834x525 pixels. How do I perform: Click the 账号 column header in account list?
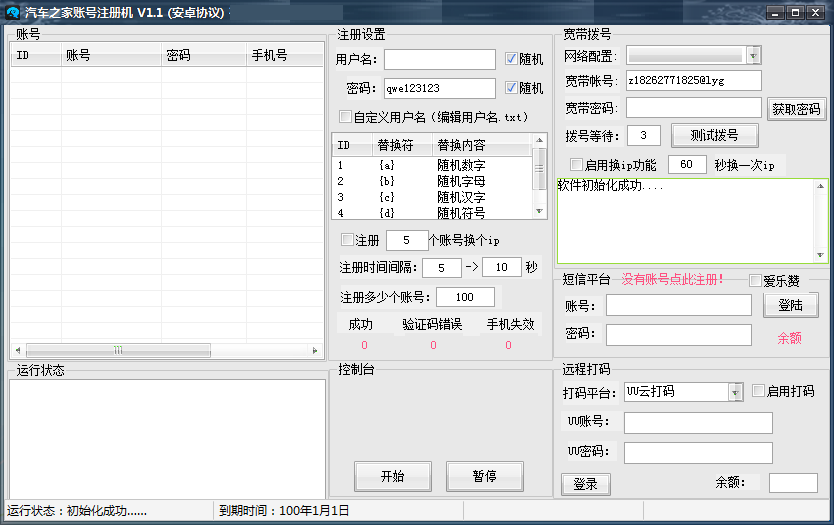click(111, 55)
